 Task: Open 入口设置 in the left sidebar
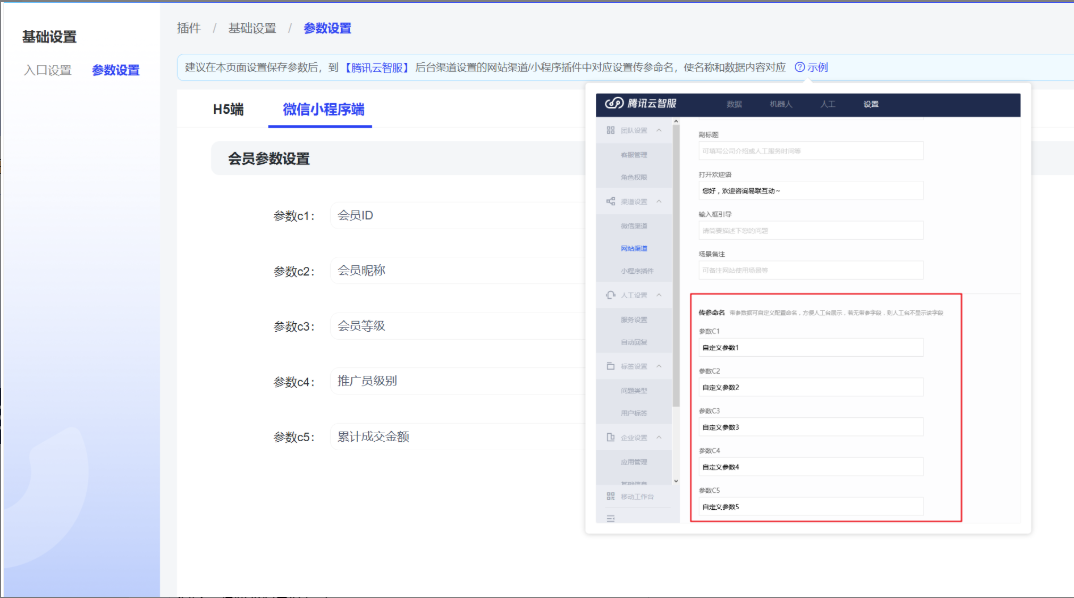click(x=48, y=70)
